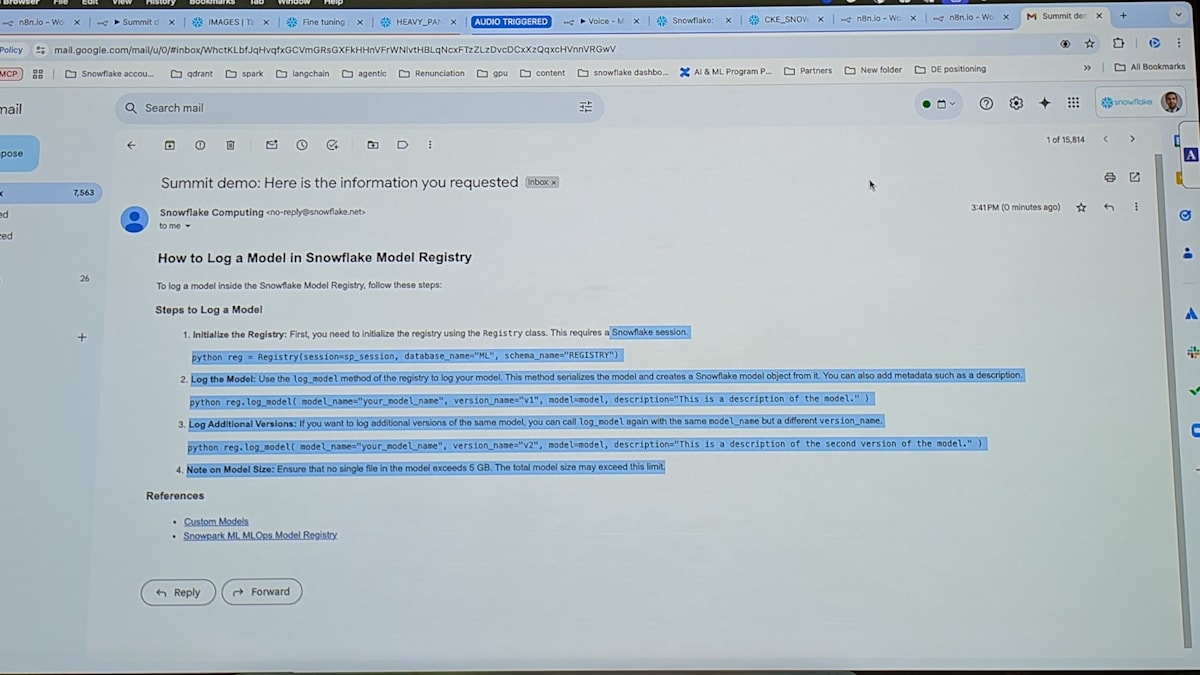
Task: Expand the 'to me' recipient details arrow
Action: point(187,226)
